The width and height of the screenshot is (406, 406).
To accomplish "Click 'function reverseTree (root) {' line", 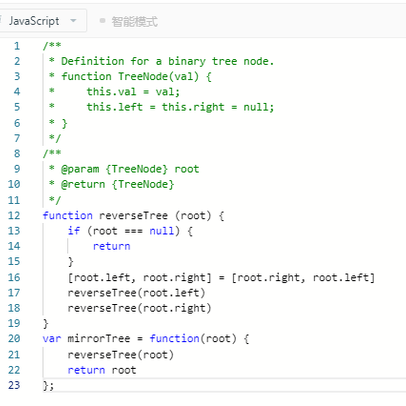I will click(x=133, y=216).
